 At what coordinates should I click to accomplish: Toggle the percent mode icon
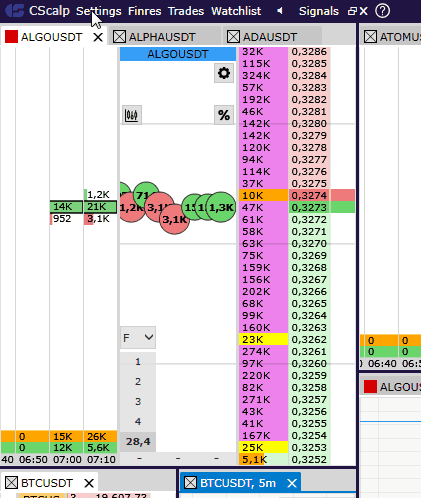pyautogui.click(x=224, y=115)
